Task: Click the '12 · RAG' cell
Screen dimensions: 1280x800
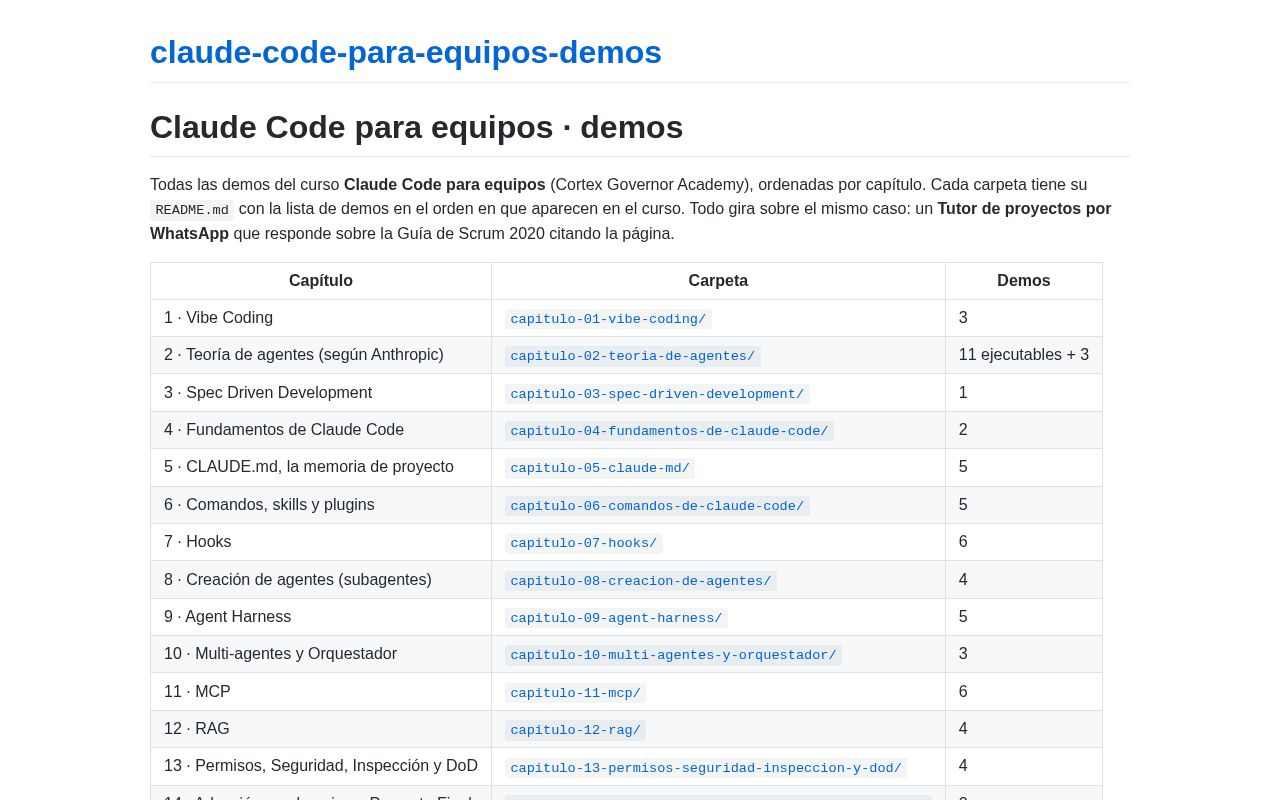Action: click(321, 729)
